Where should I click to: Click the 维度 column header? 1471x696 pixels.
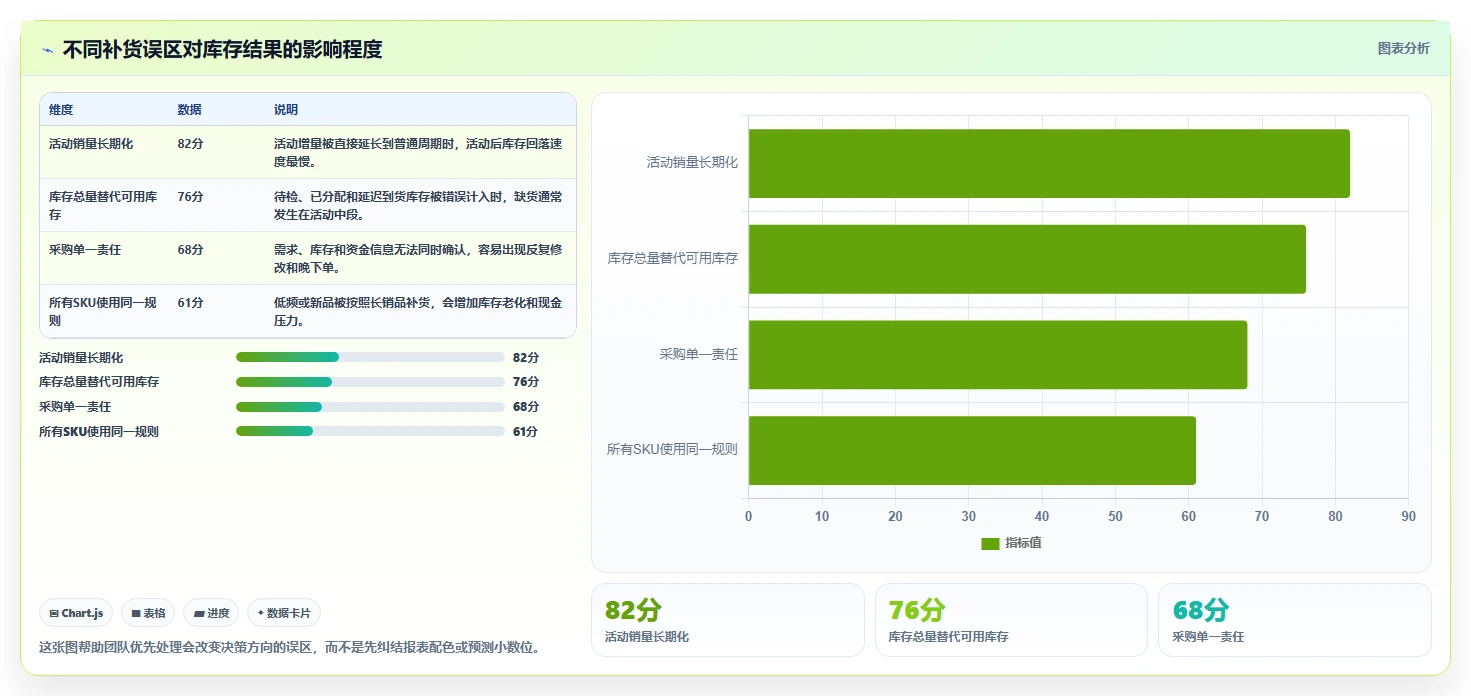click(x=61, y=110)
